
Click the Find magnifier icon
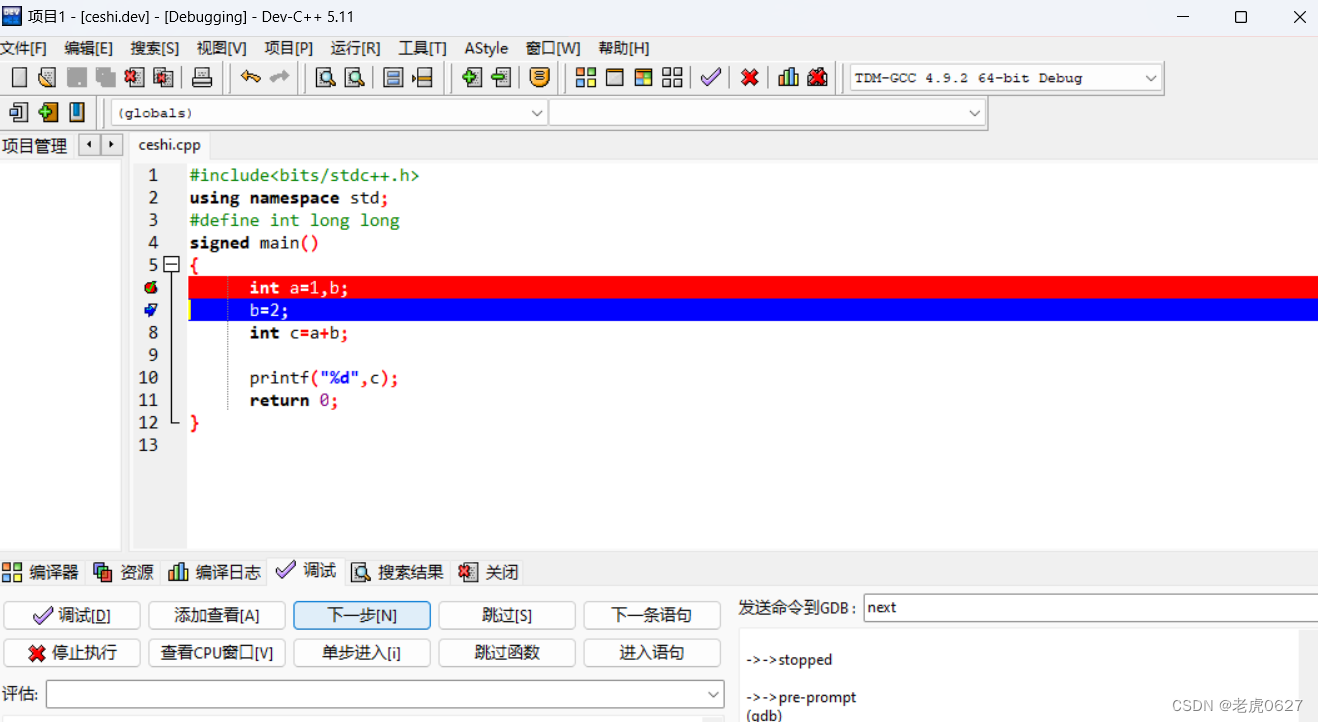coord(325,77)
